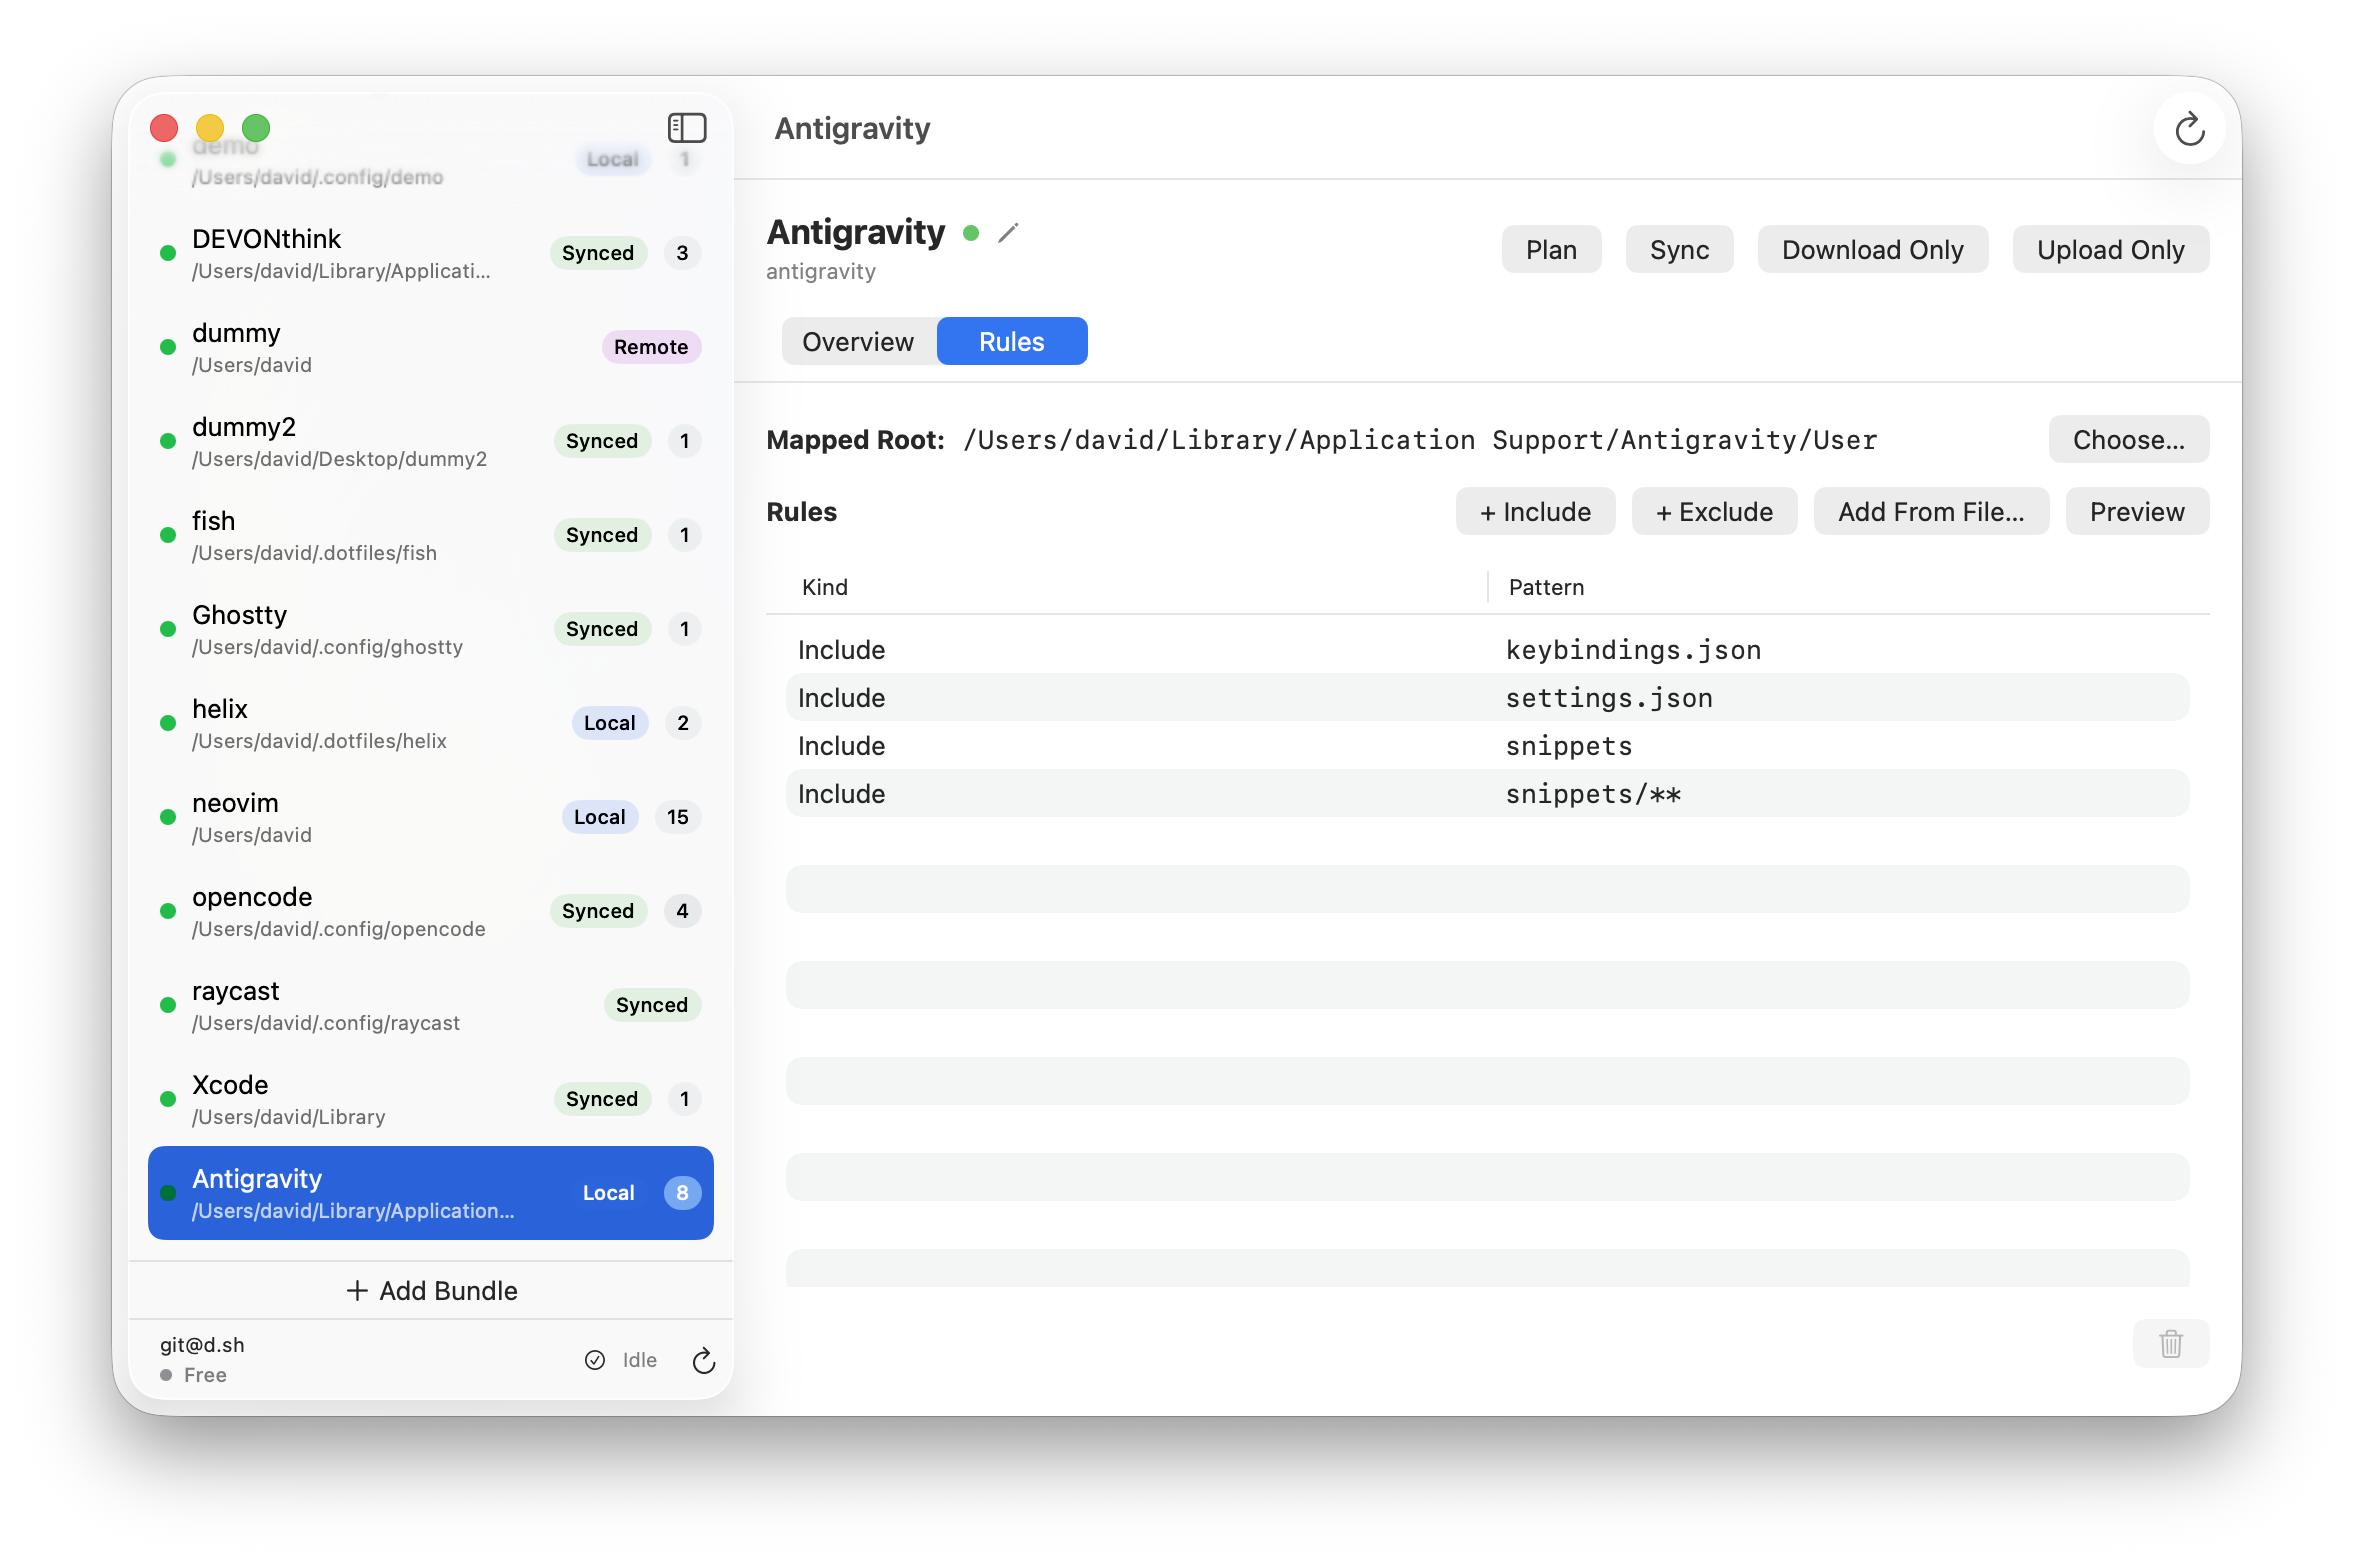Select the Rules tab
The width and height of the screenshot is (2354, 1564).
[x=1011, y=342]
